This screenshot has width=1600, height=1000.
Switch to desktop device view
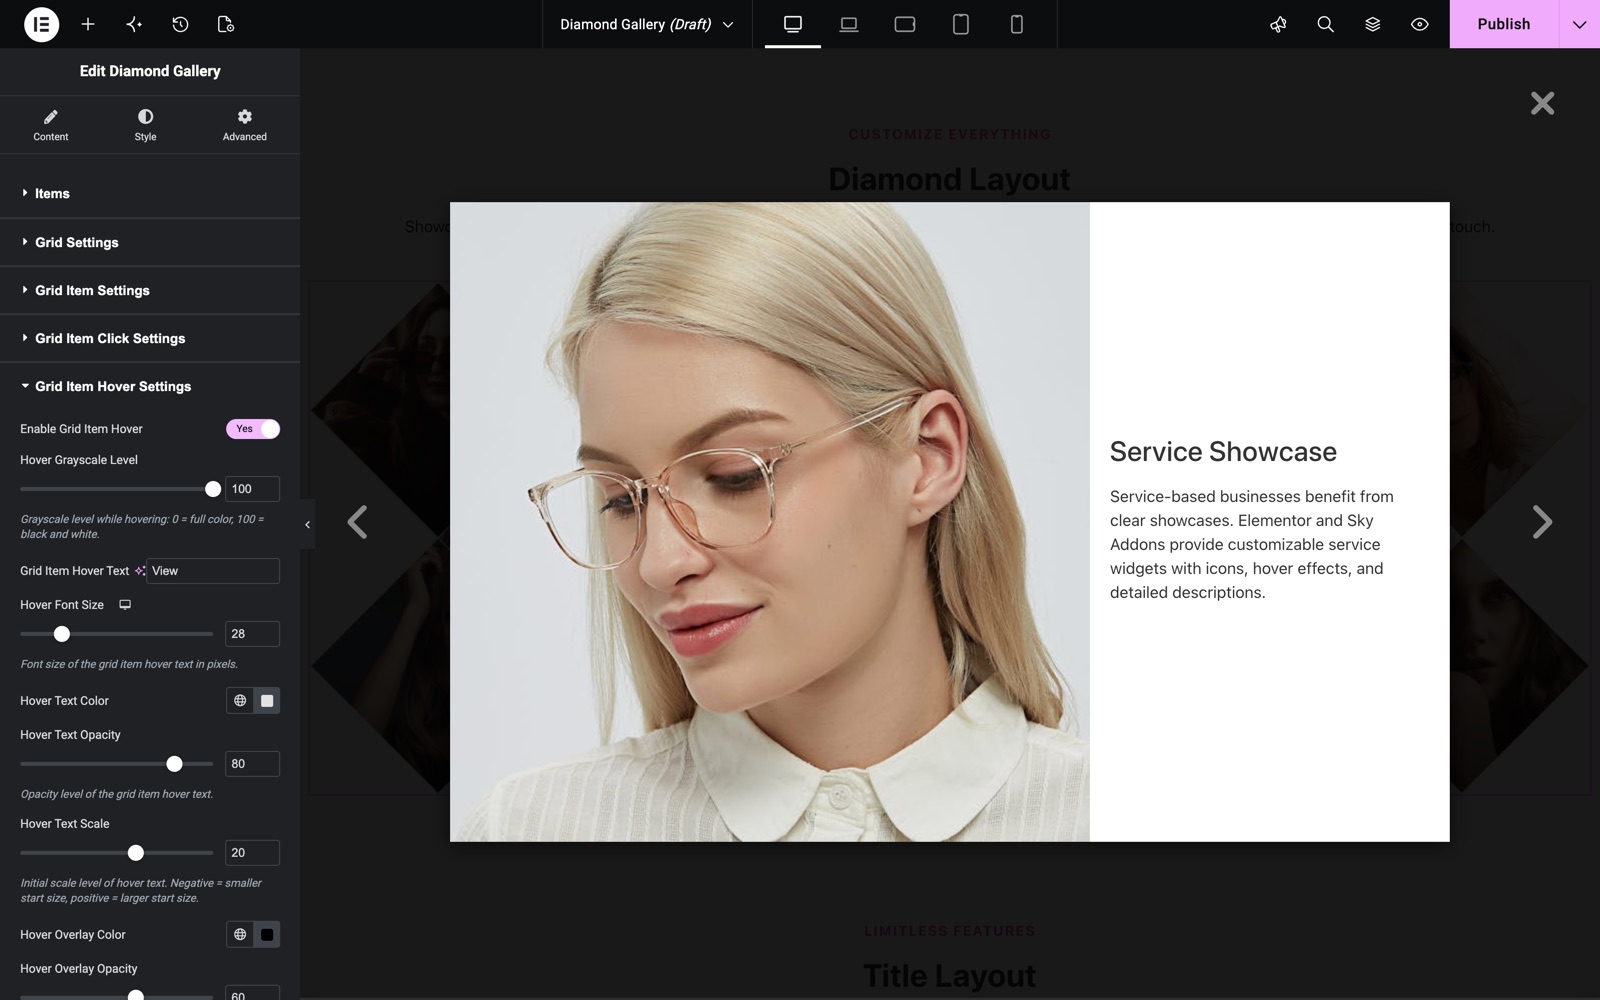[x=793, y=24]
